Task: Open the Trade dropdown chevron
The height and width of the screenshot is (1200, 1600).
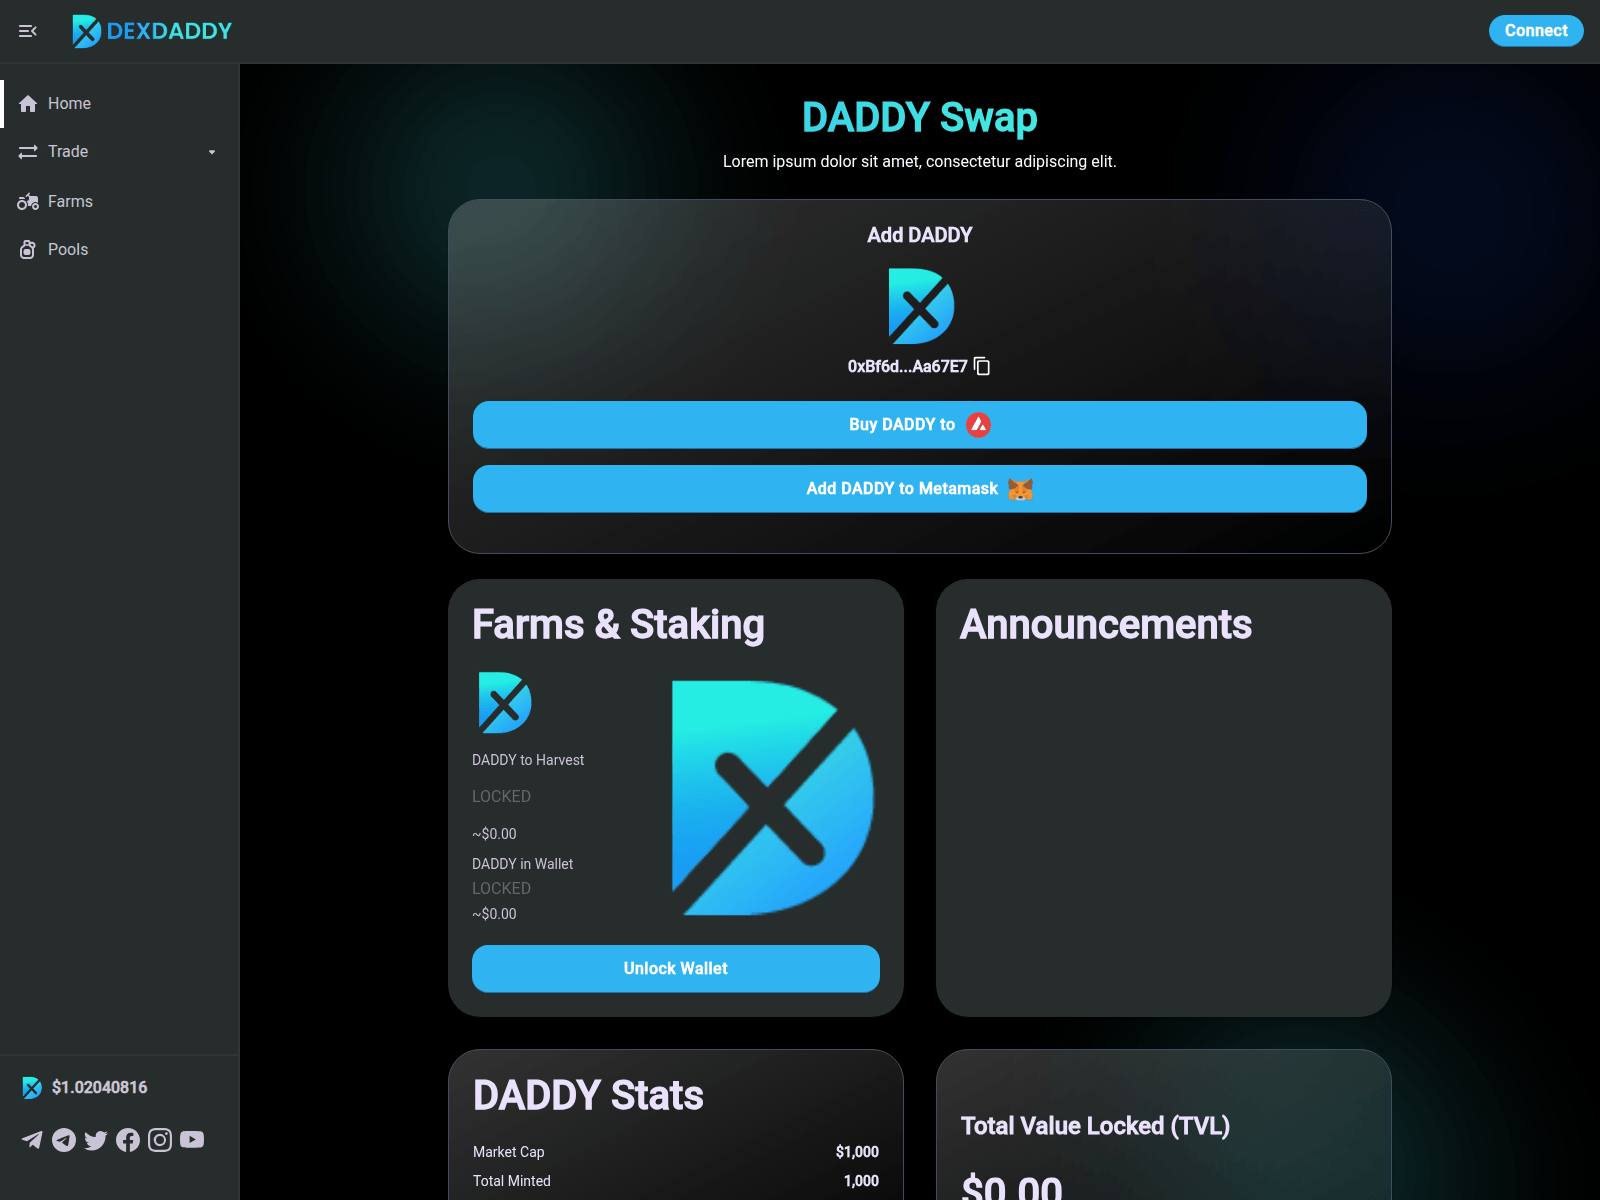Action: click(x=211, y=152)
